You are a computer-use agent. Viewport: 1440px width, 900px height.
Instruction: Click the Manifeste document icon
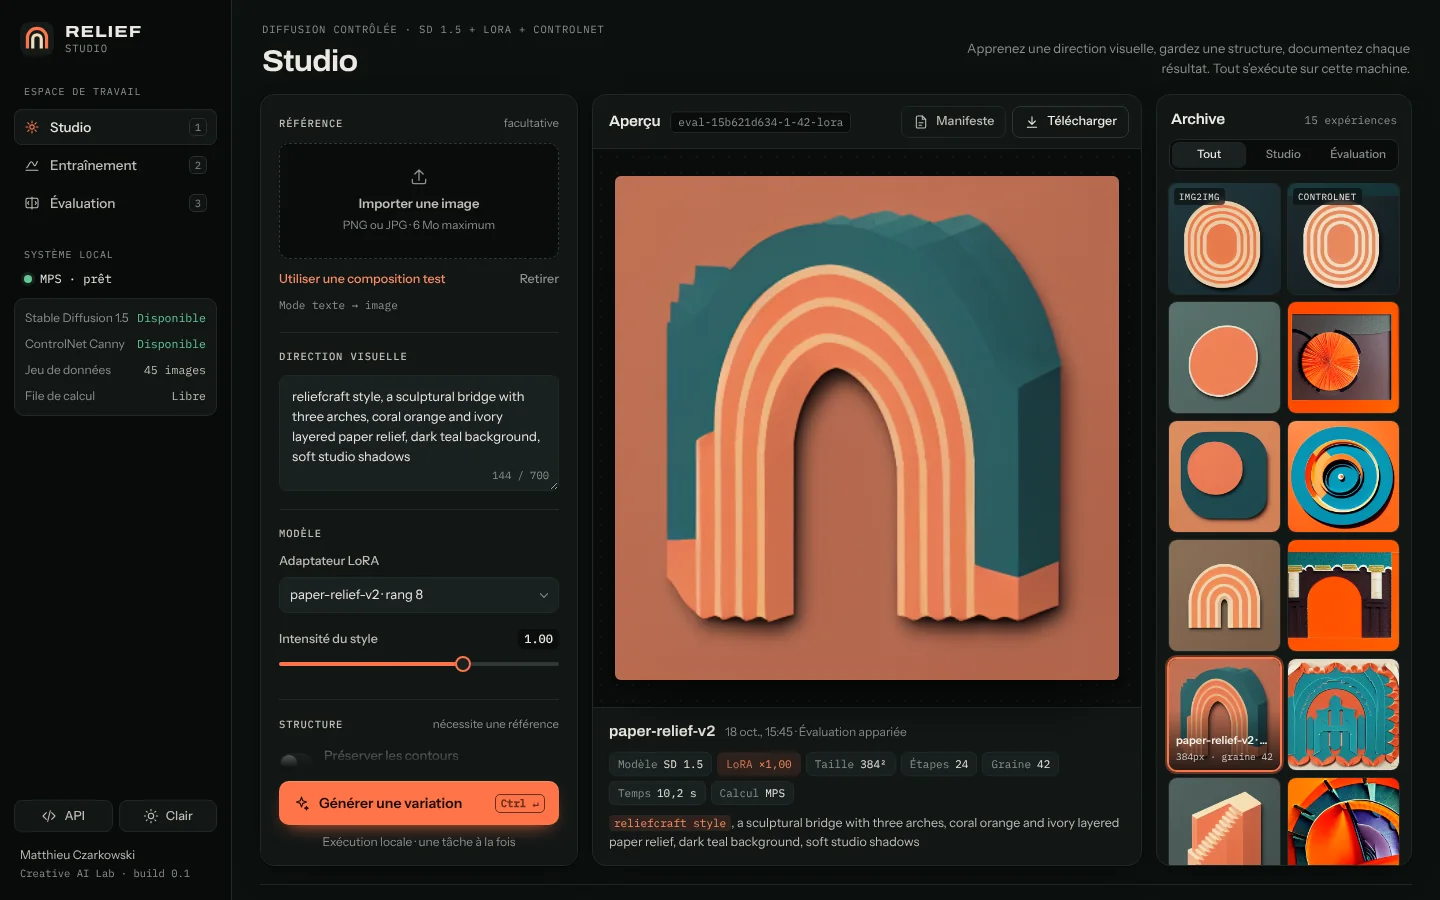click(921, 122)
